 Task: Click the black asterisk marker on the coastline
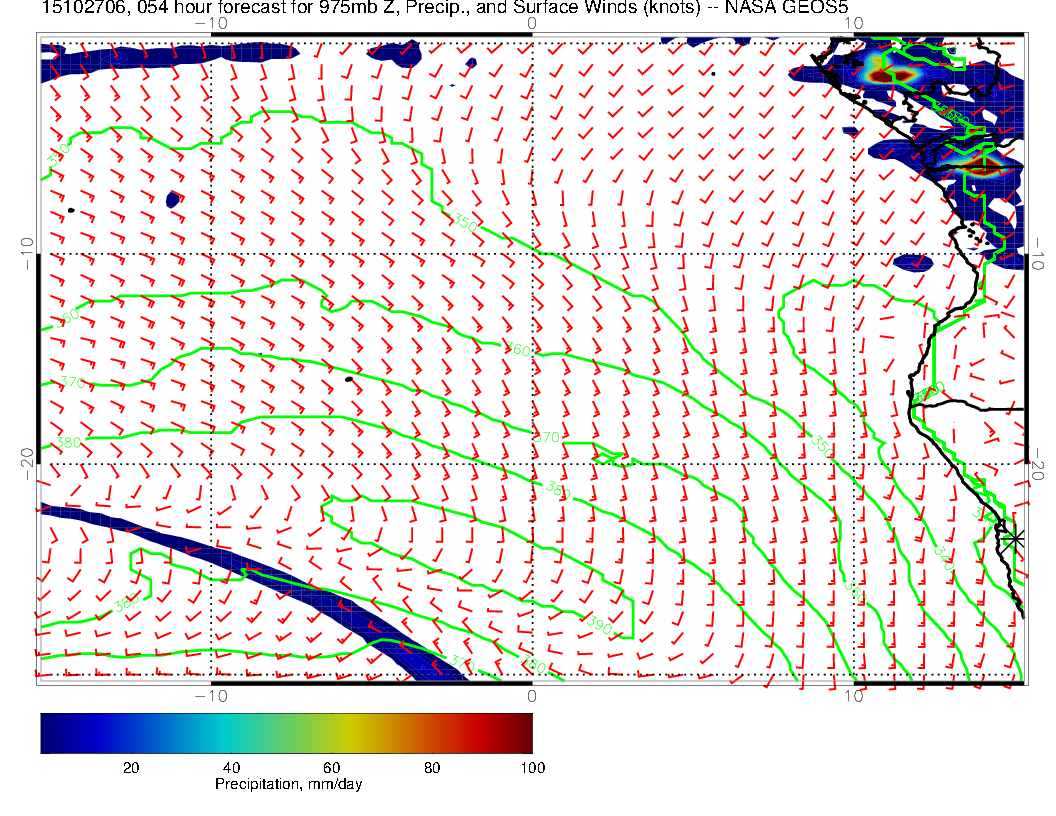tap(1014, 538)
